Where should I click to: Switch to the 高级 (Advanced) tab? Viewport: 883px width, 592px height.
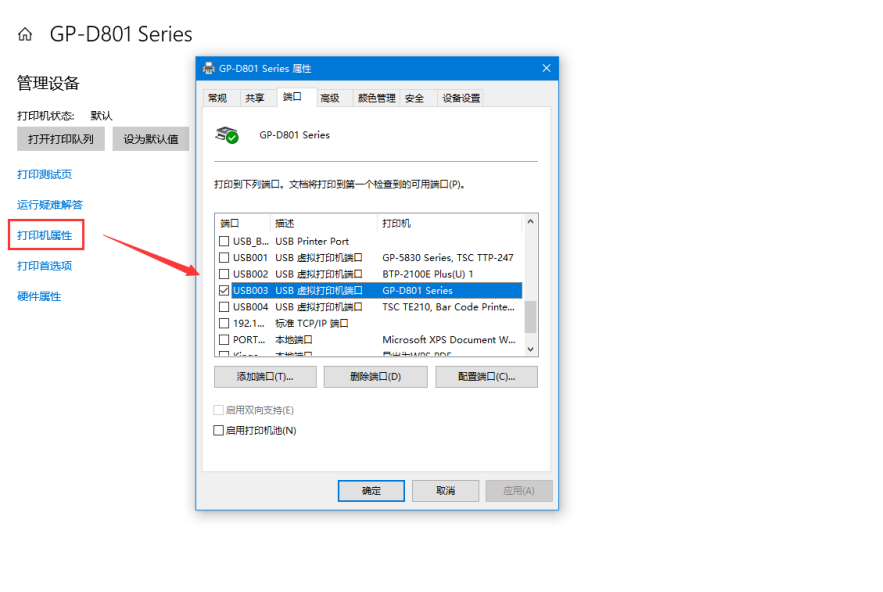(x=330, y=98)
